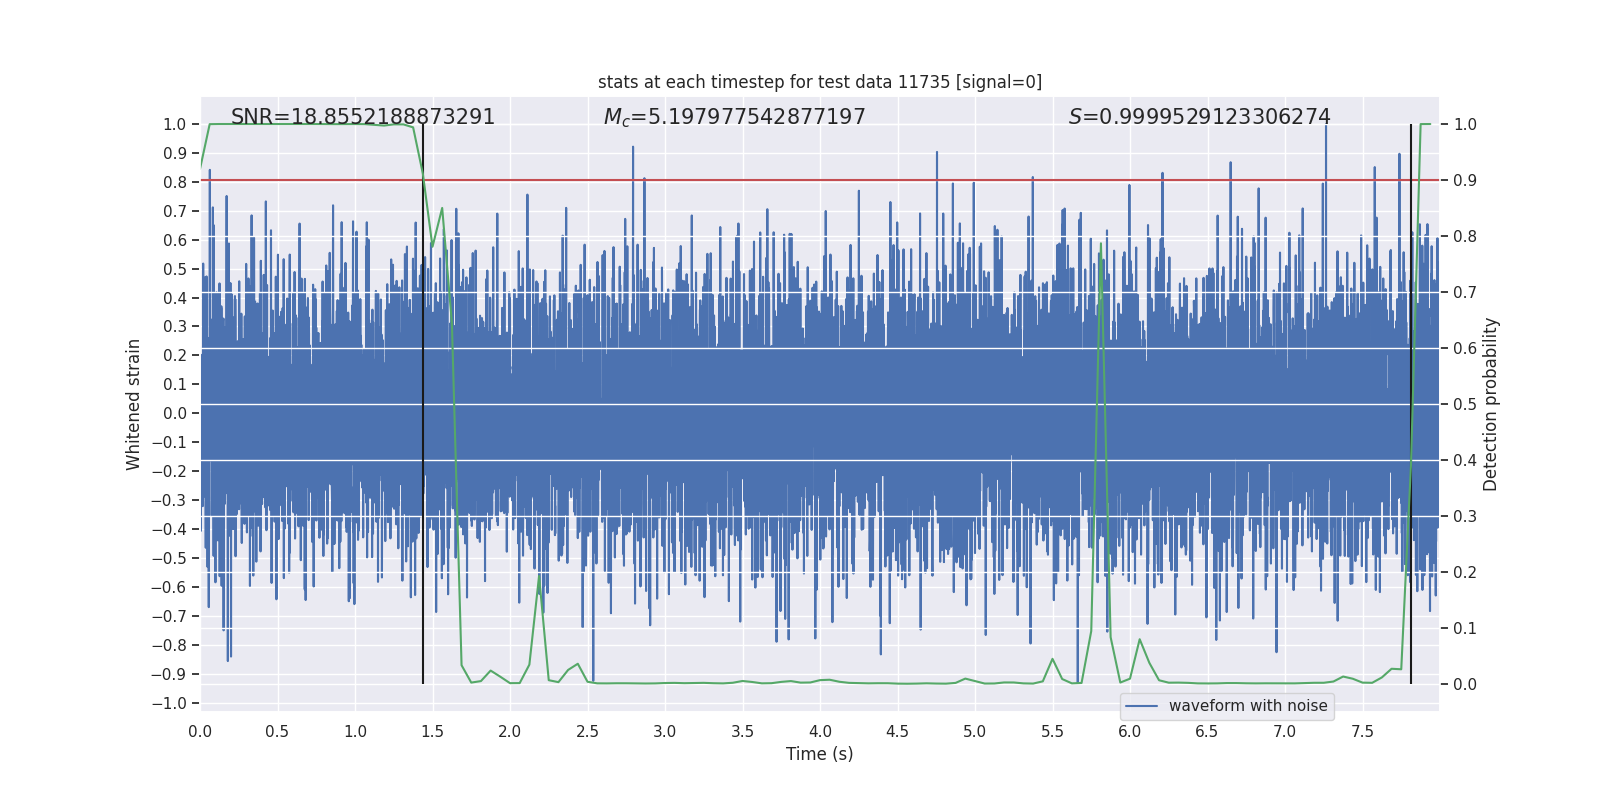Viewport: 1600px width, 800px height.
Task: Click the 1.0 tick on the Whitened strain axis
Action: tap(175, 124)
